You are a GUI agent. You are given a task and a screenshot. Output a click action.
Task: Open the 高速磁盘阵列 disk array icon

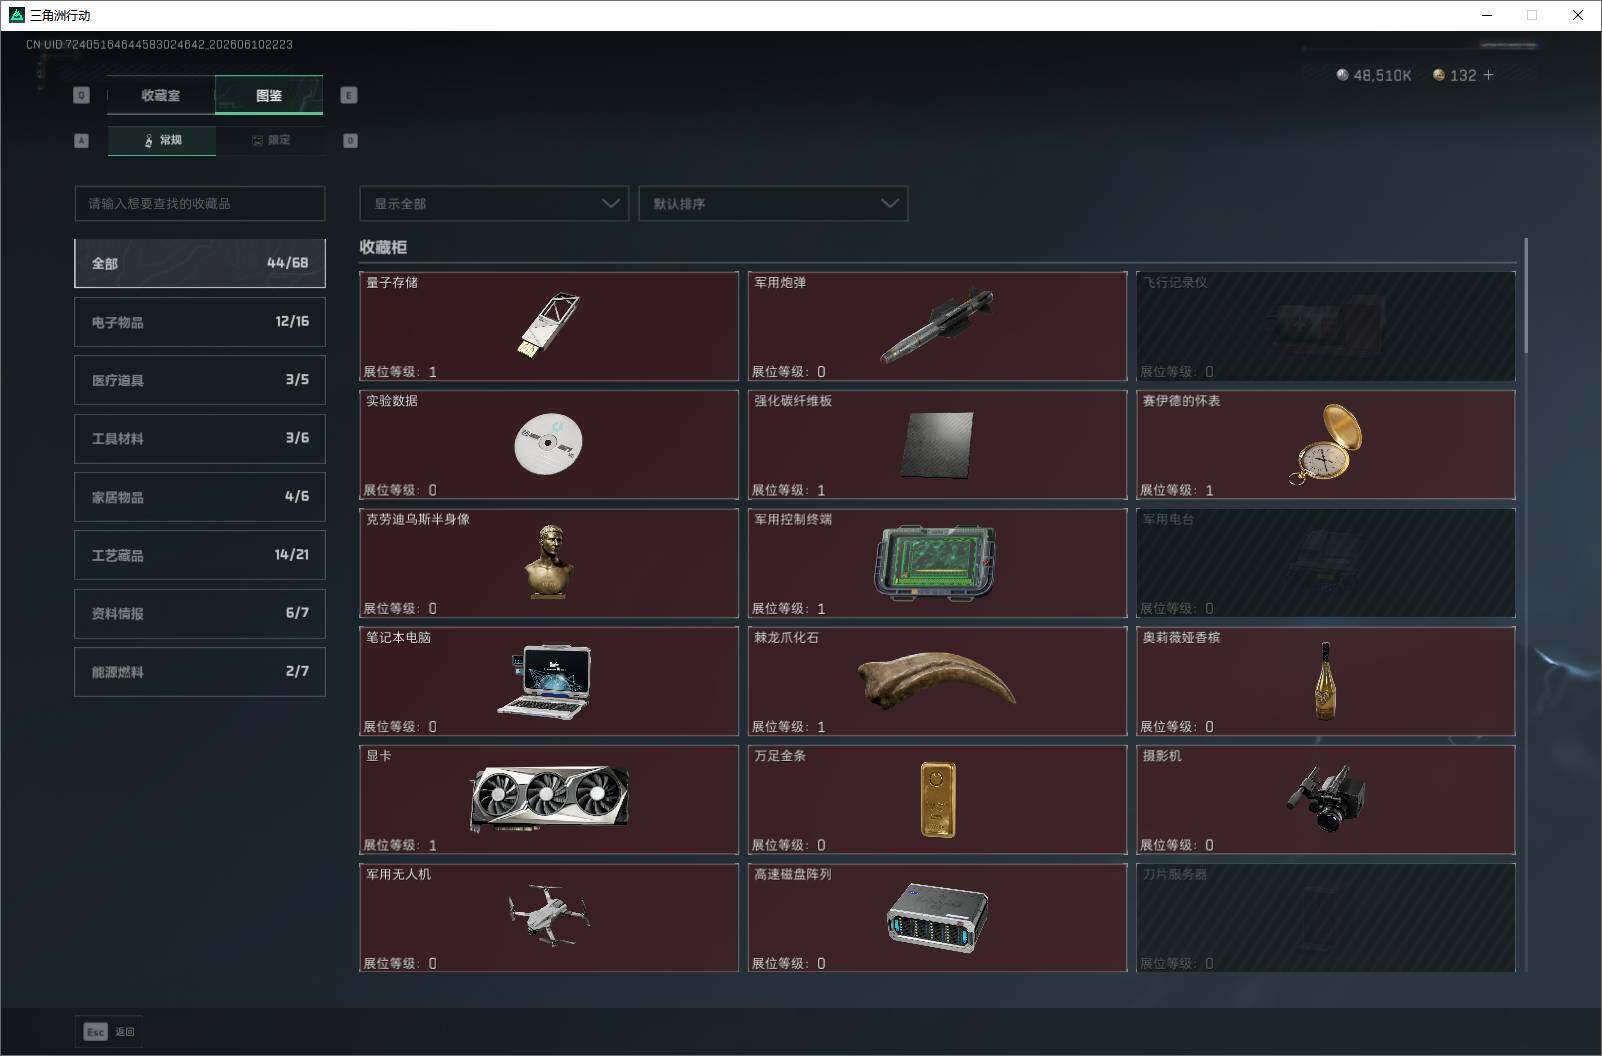tap(937, 917)
